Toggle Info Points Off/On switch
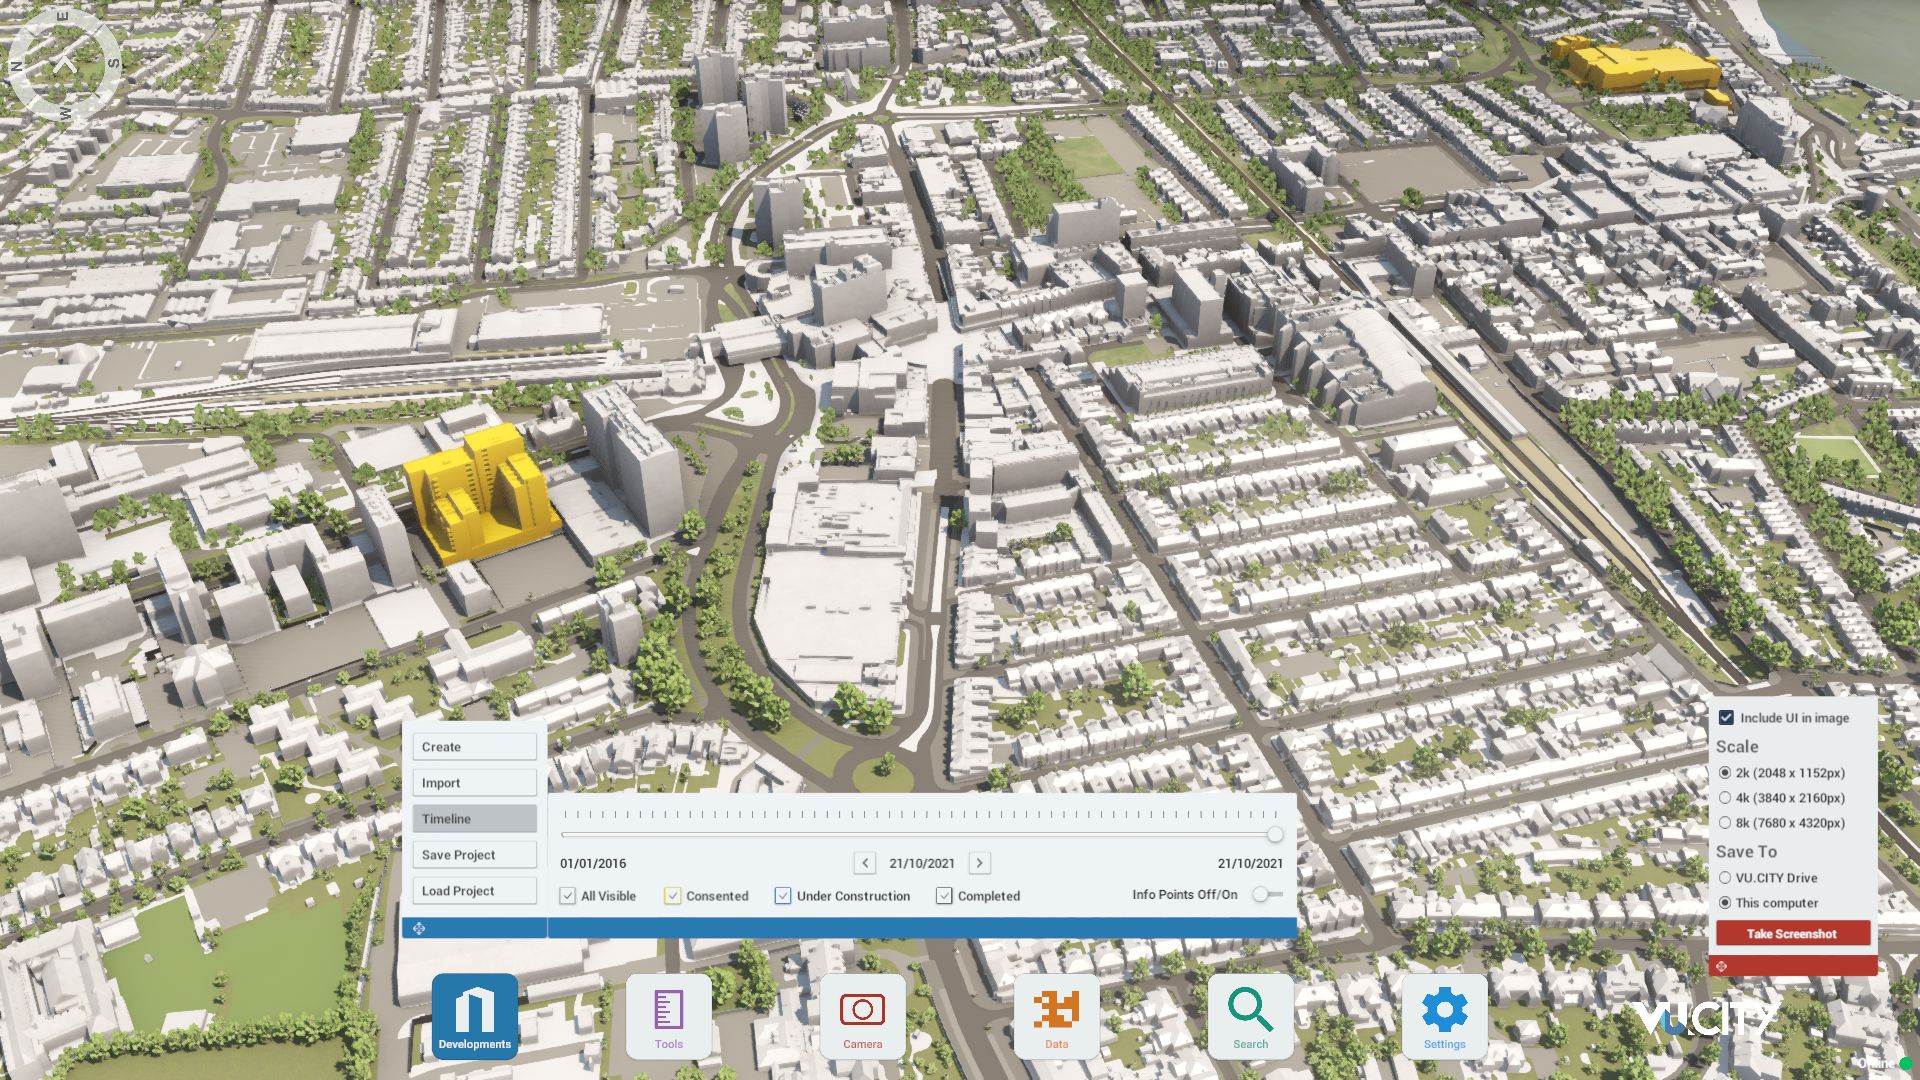Image resolution: width=1920 pixels, height=1080 pixels. point(1262,896)
